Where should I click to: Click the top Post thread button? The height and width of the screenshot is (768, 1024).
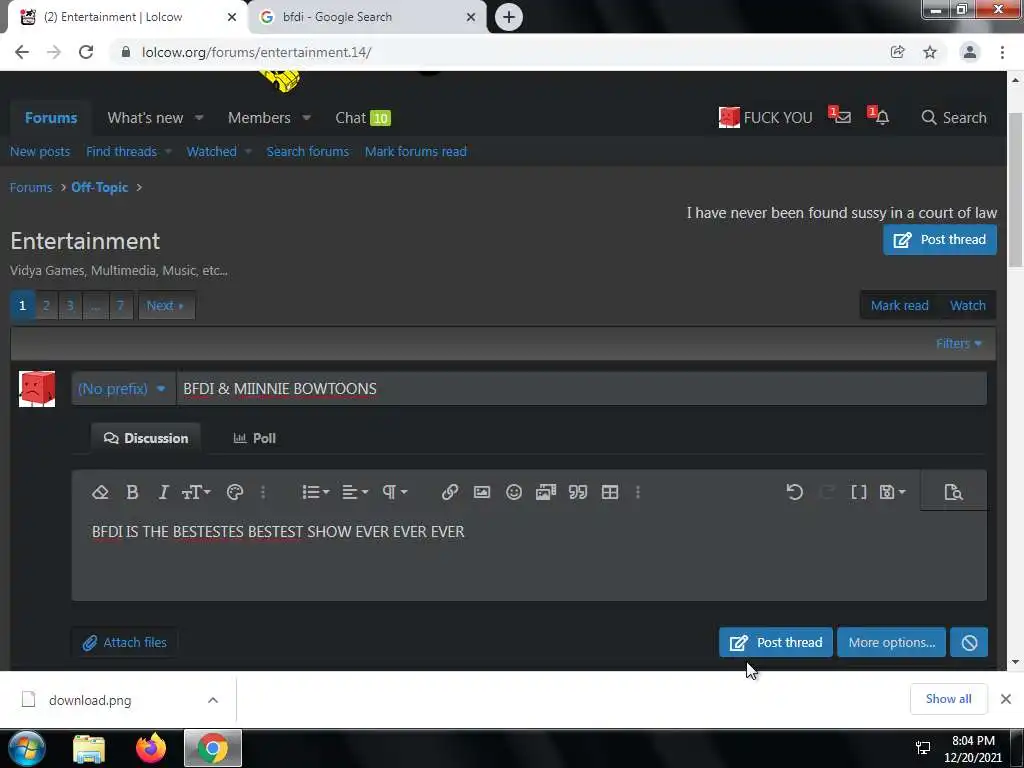click(x=940, y=240)
